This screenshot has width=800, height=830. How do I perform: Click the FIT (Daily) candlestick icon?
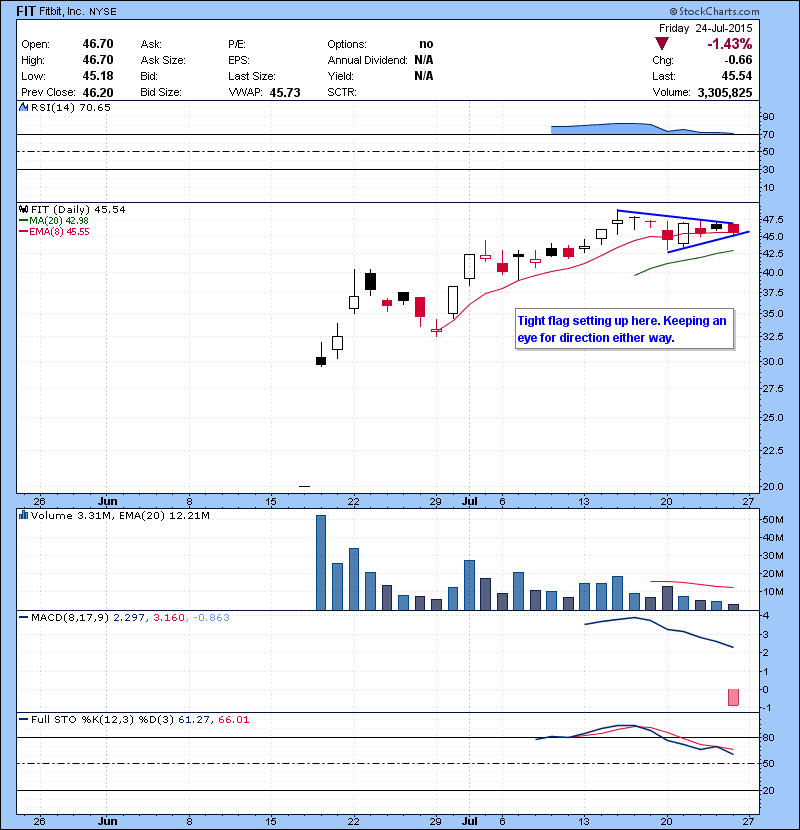[x=23, y=210]
